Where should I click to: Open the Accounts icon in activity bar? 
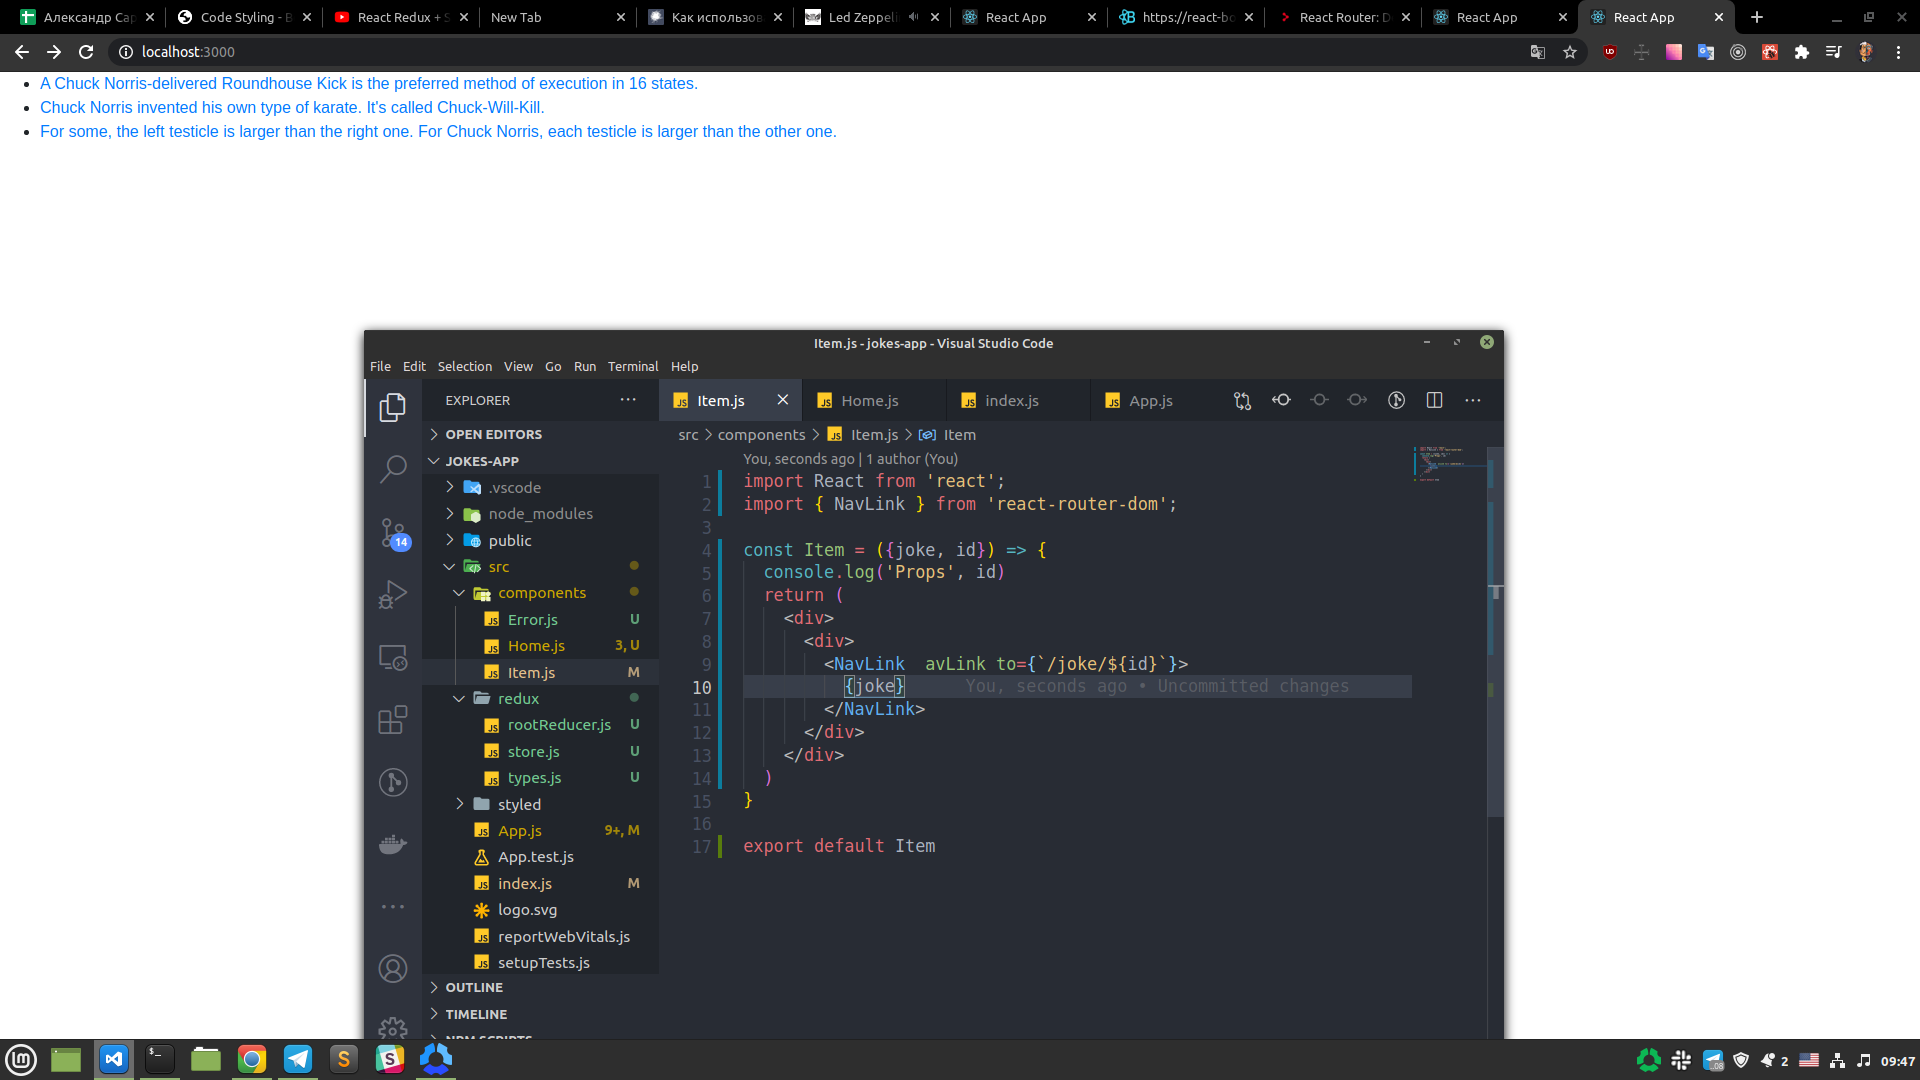click(393, 968)
